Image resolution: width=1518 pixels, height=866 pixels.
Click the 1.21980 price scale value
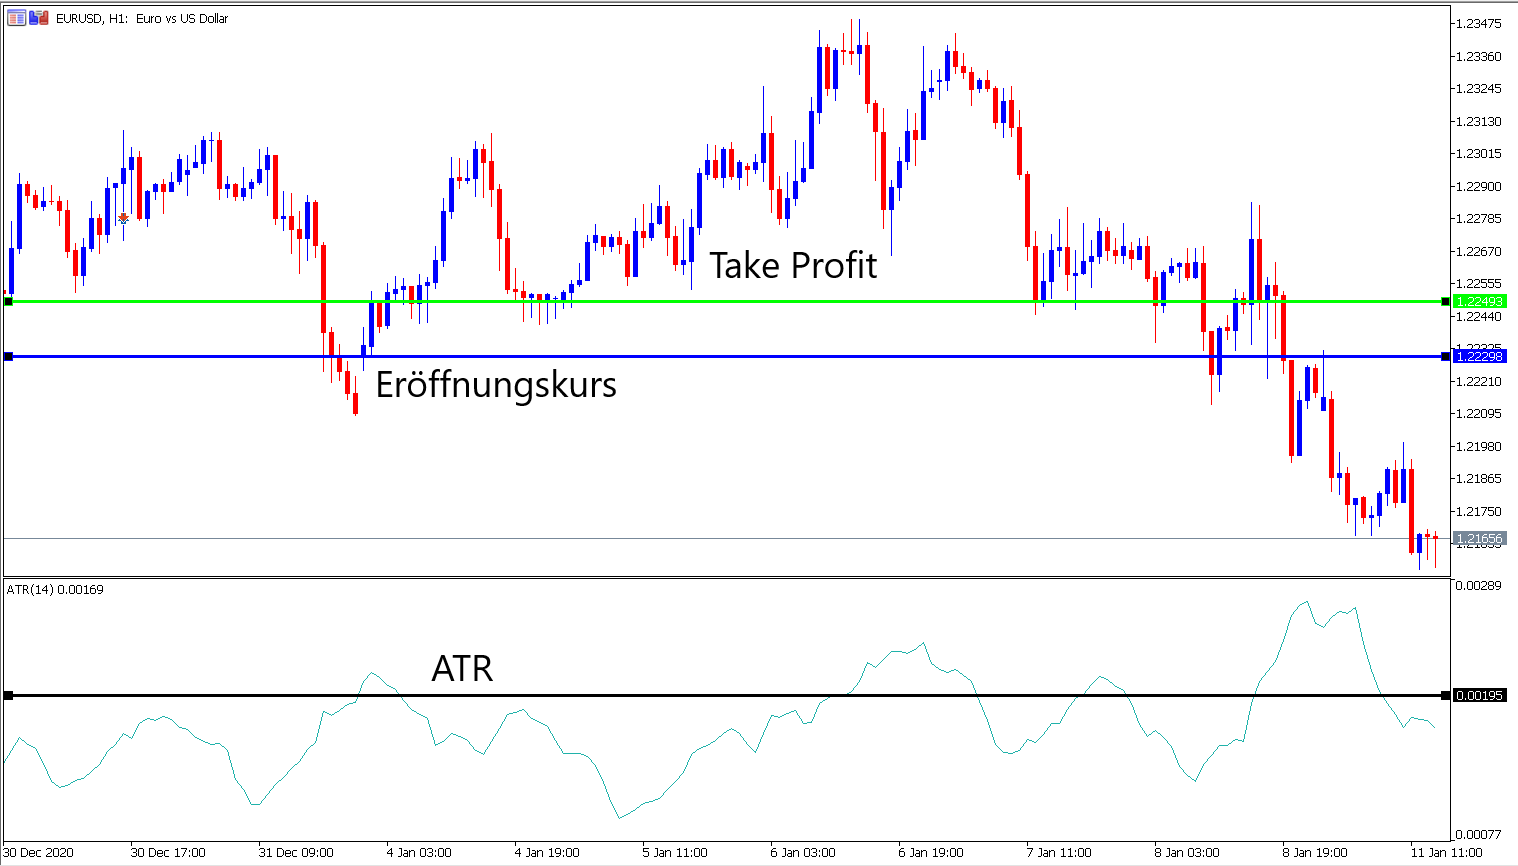pos(1479,446)
